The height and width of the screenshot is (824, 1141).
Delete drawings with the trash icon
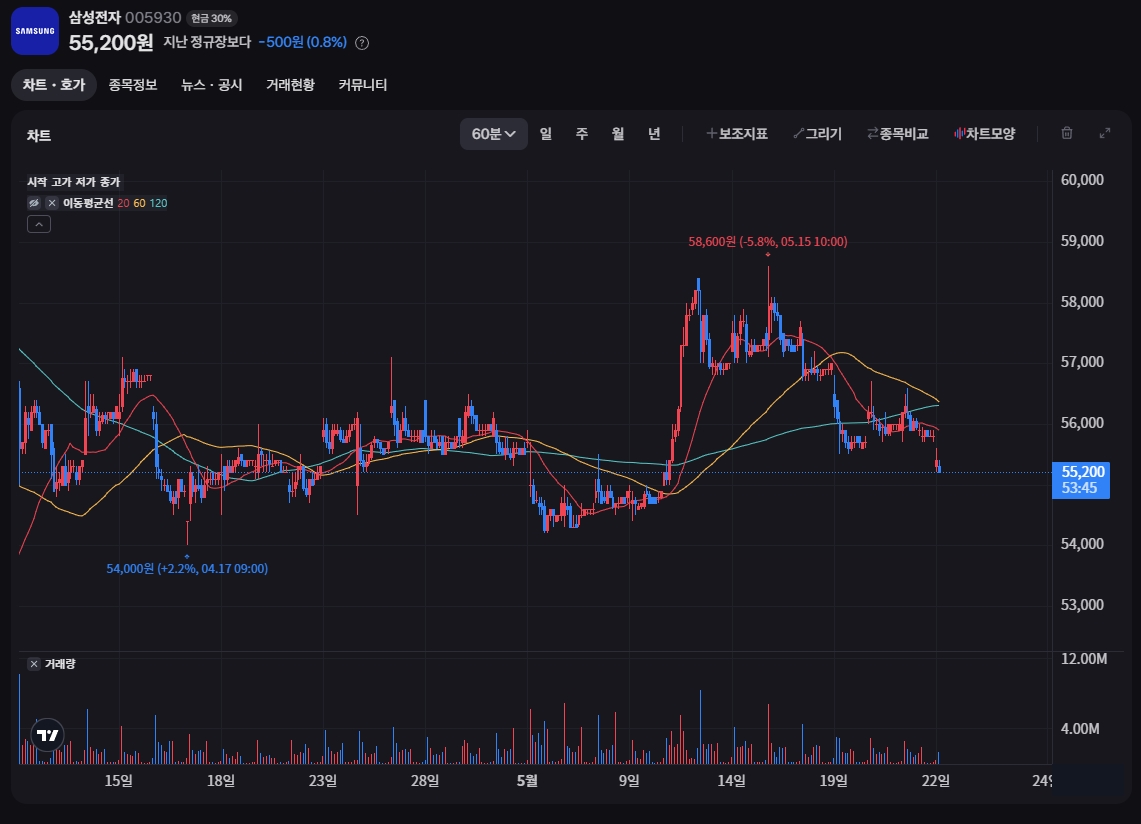click(x=1067, y=133)
